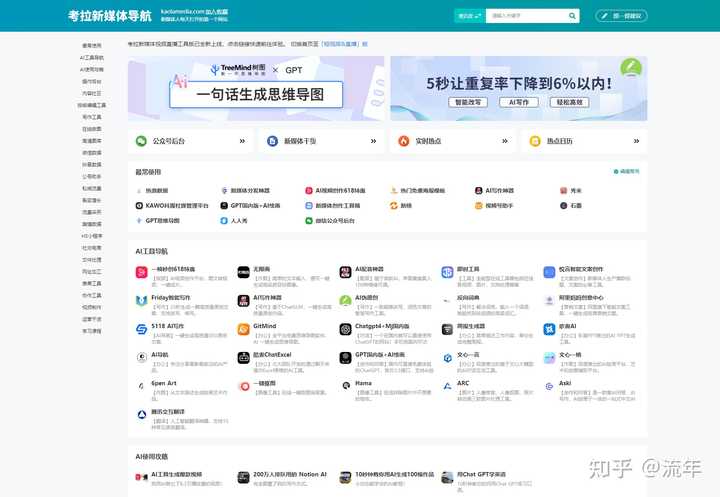The height and width of the screenshot is (497, 720).
Task: Click the 微信公众号后台 icon in 最常使用
Action: [x=309, y=221]
